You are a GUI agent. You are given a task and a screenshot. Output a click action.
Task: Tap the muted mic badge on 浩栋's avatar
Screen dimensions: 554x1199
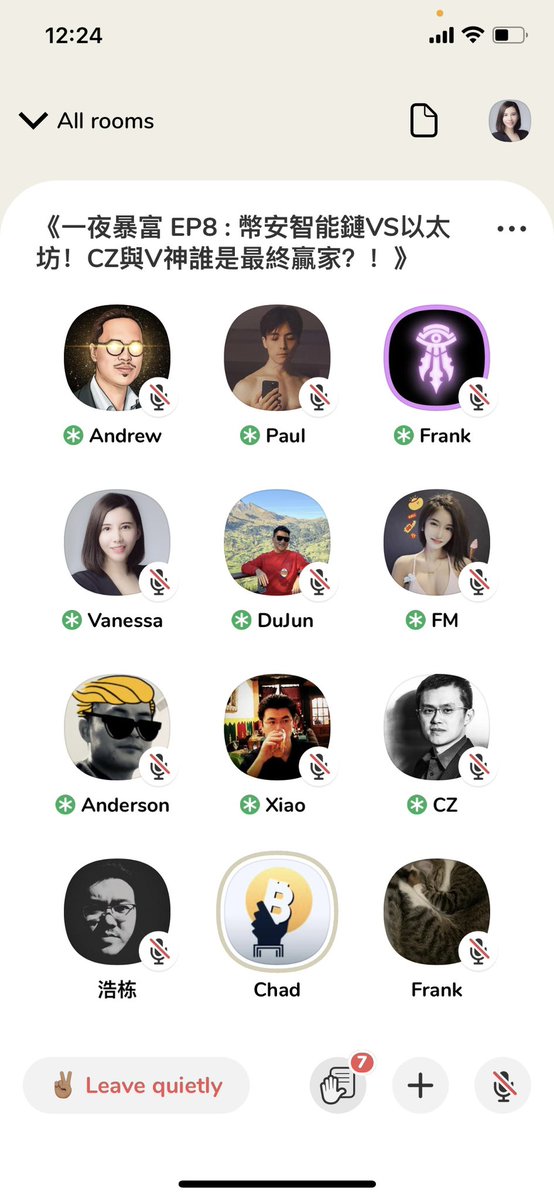(158, 950)
